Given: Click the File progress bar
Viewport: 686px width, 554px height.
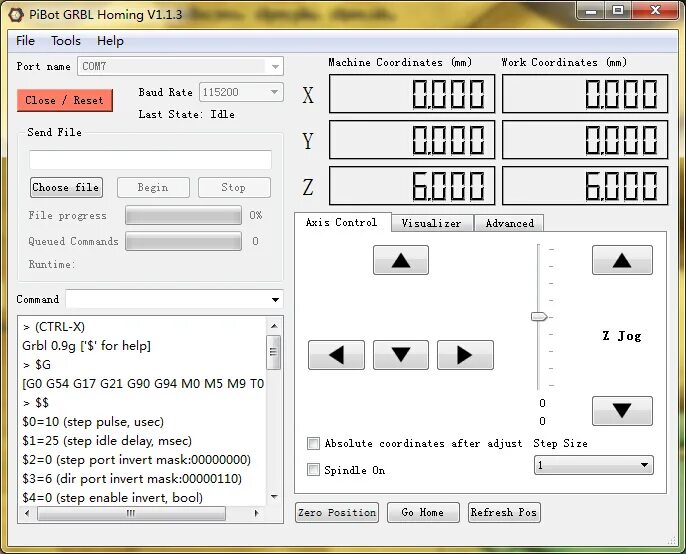Looking at the screenshot, I should click(183, 215).
